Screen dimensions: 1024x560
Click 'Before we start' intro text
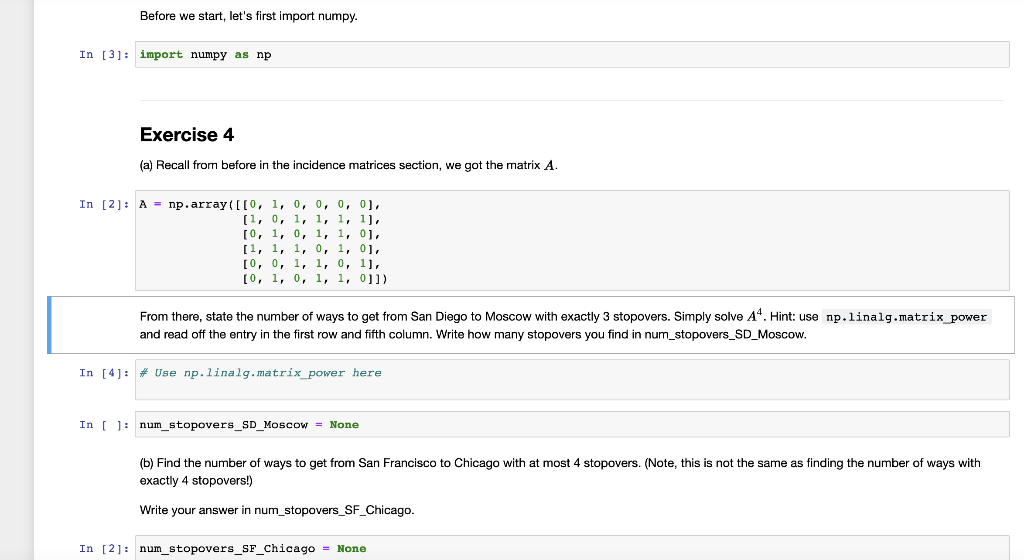(249, 16)
